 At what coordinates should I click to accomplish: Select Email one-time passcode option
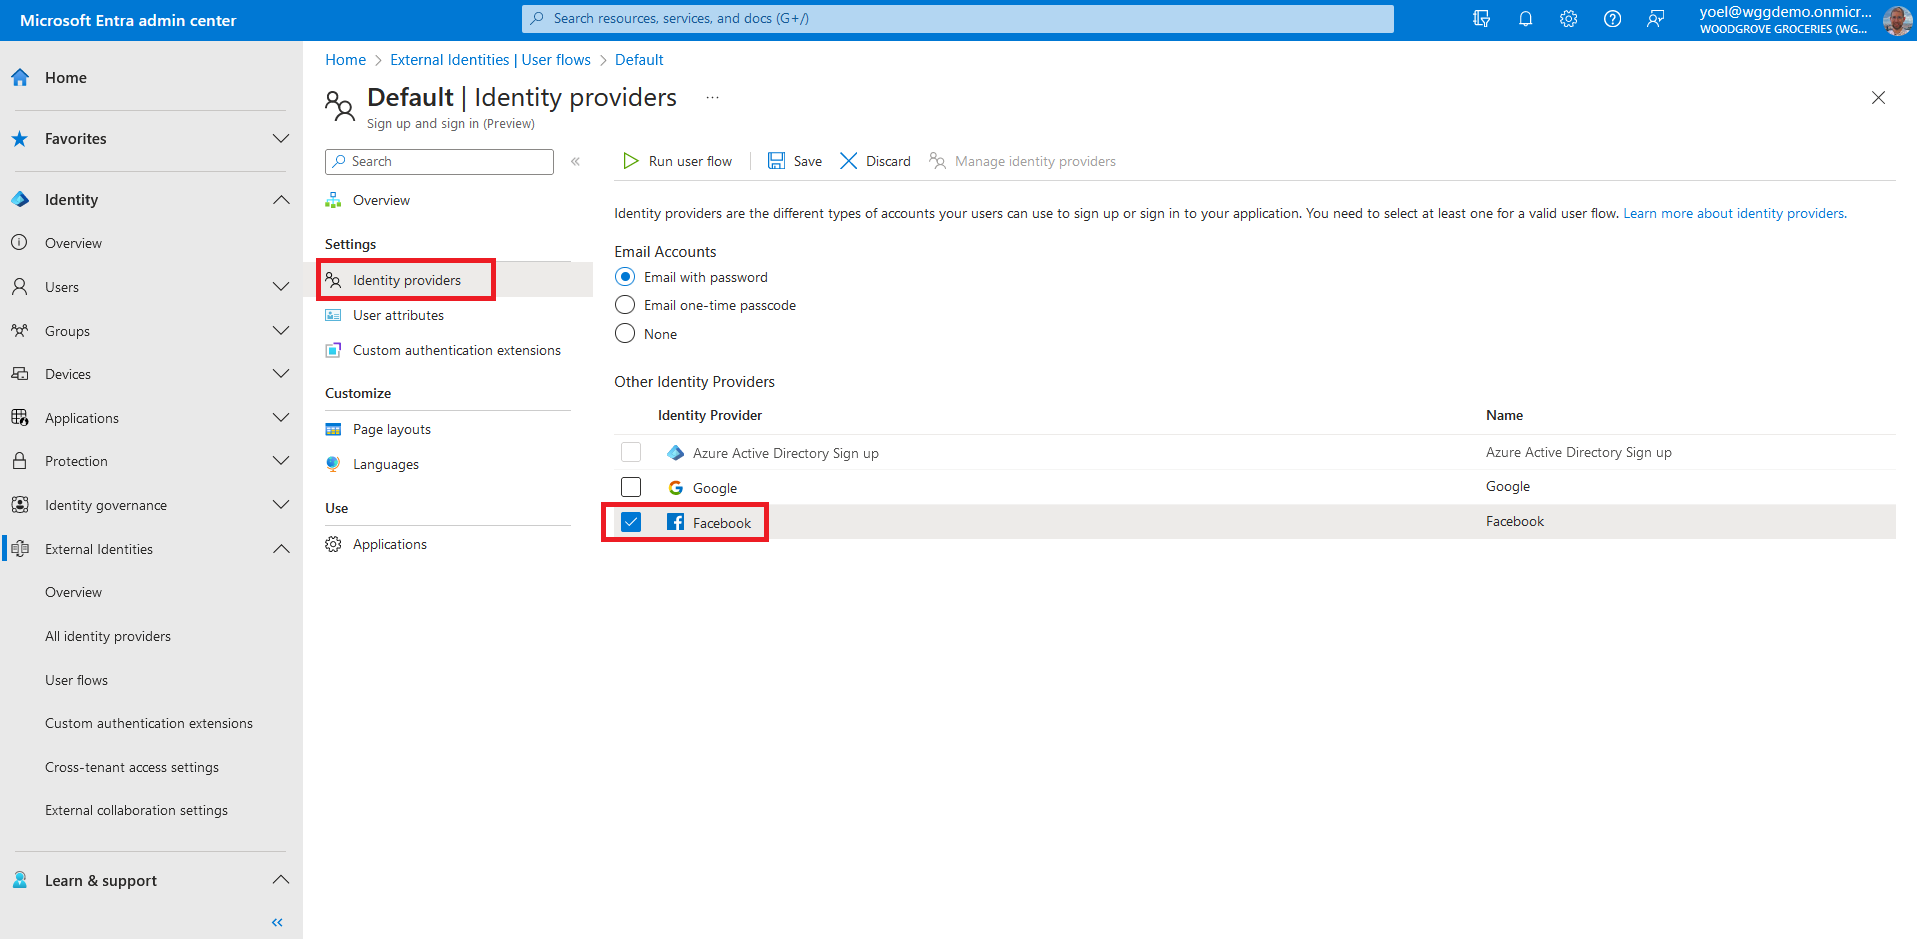(x=625, y=305)
